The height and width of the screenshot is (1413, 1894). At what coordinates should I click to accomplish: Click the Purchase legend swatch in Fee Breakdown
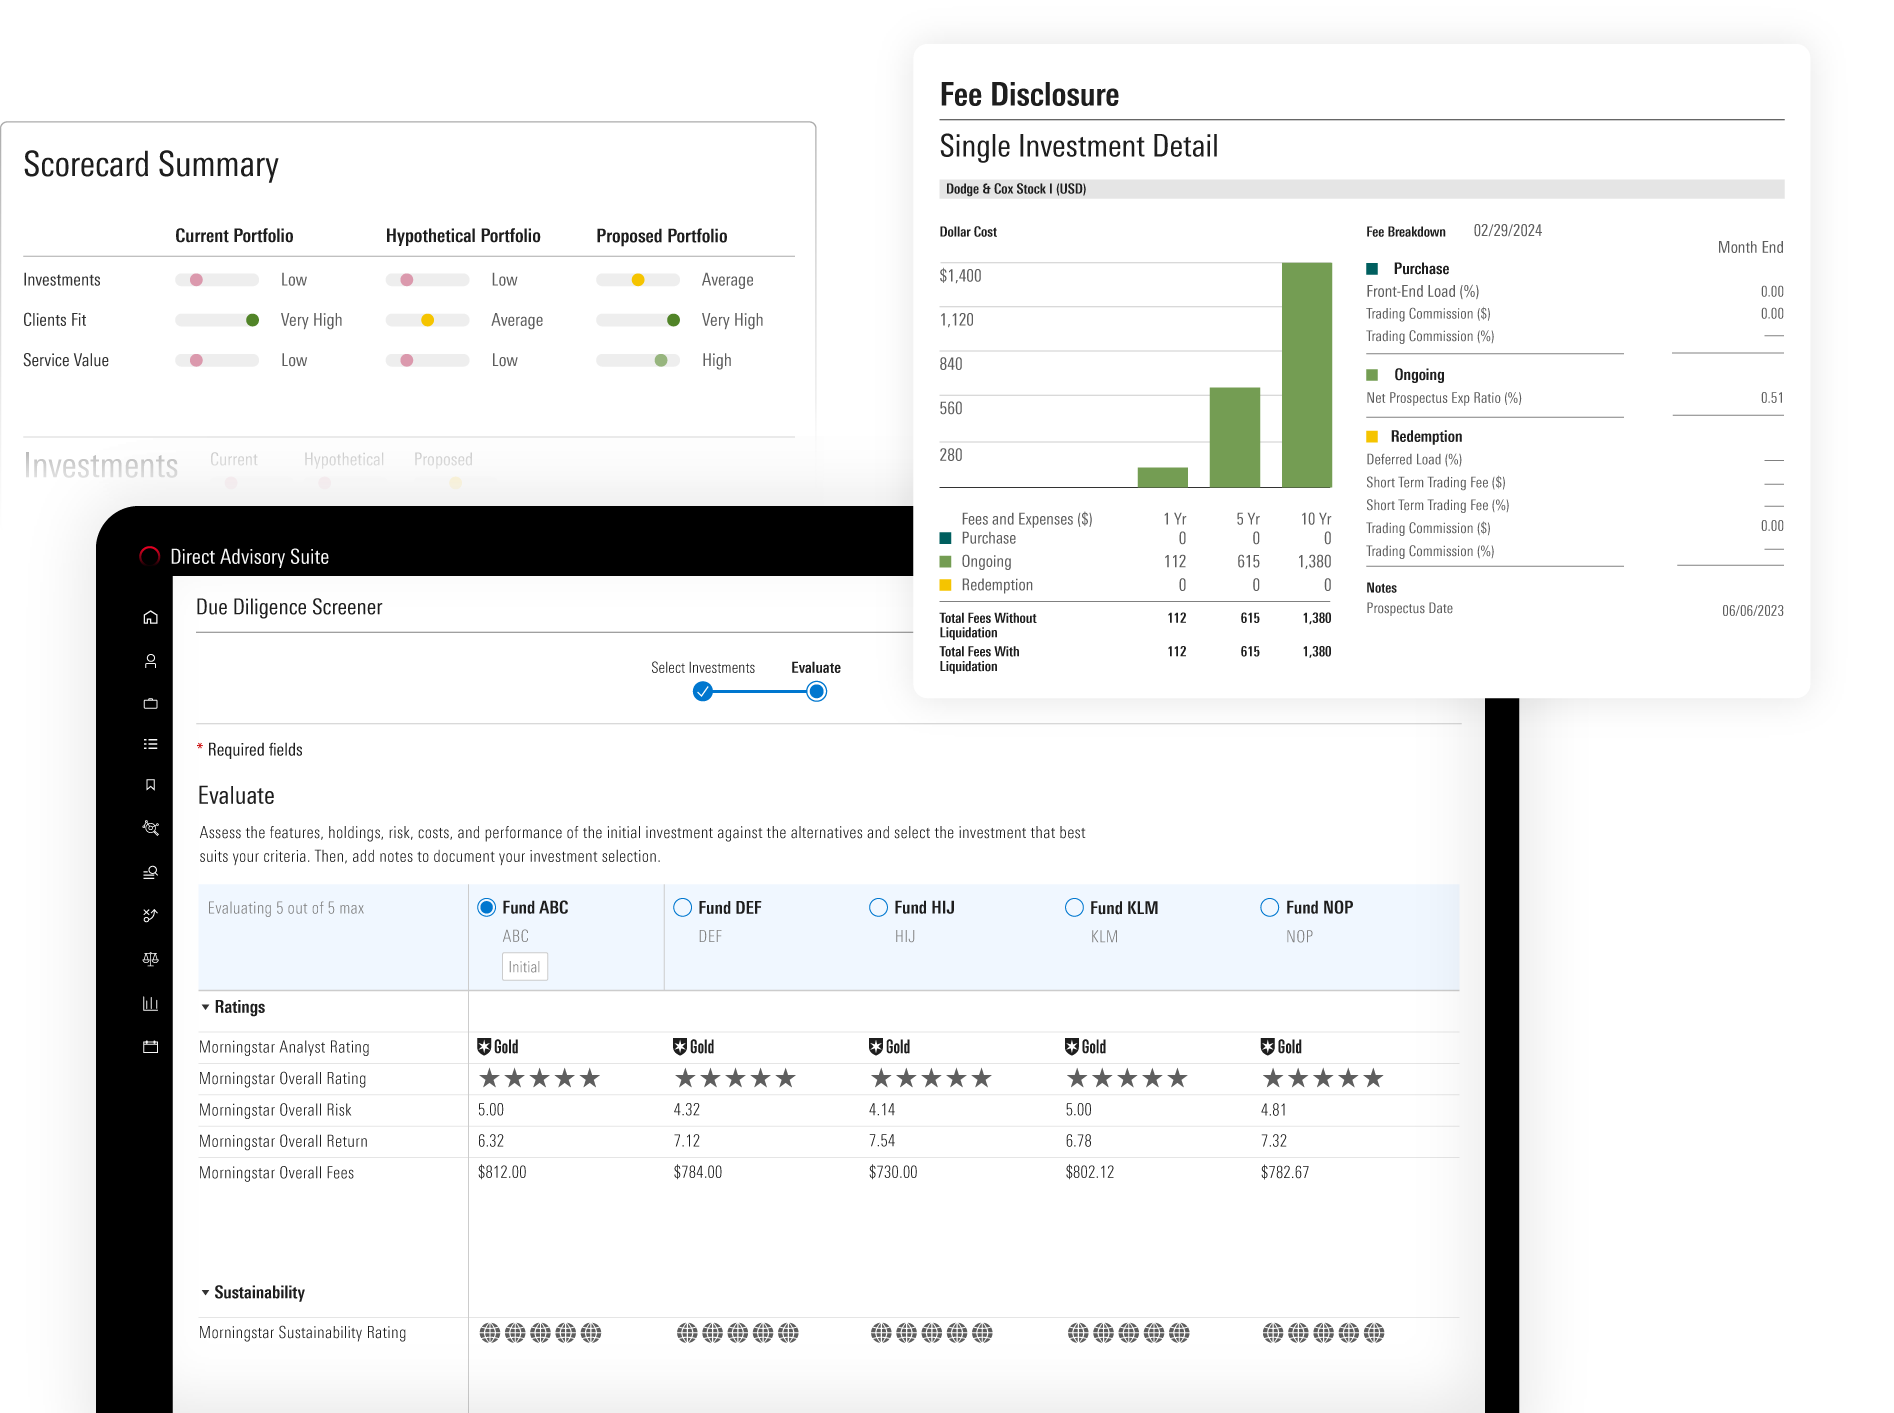(1372, 269)
